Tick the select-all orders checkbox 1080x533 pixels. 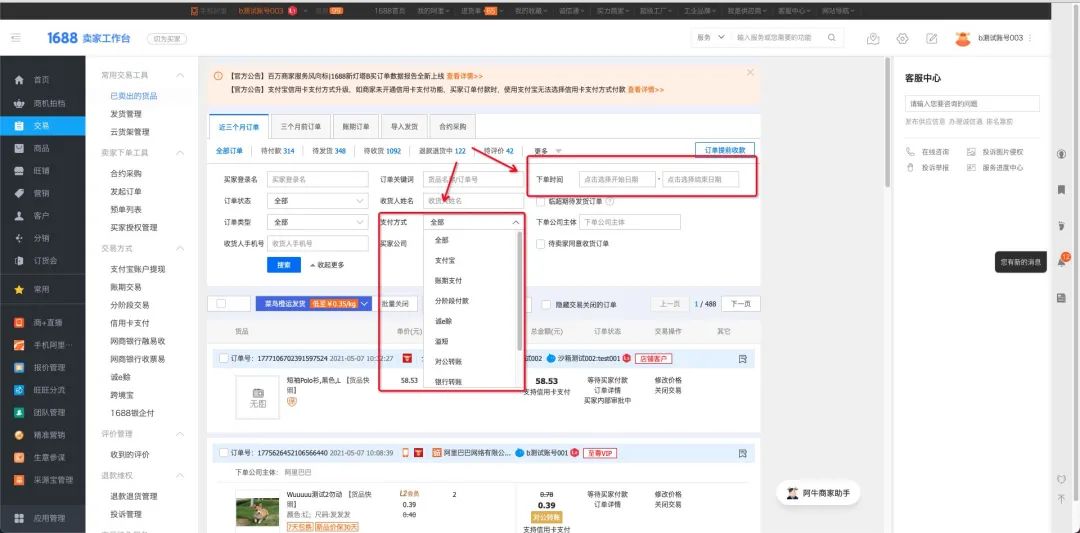[x=220, y=304]
